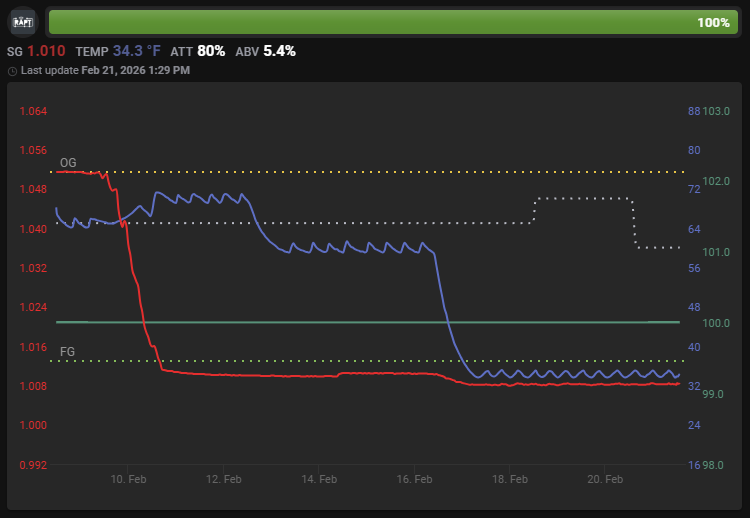This screenshot has width=750, height=518.
Task: Click the 10. Feb date axis label
Action: coord(129,480)
